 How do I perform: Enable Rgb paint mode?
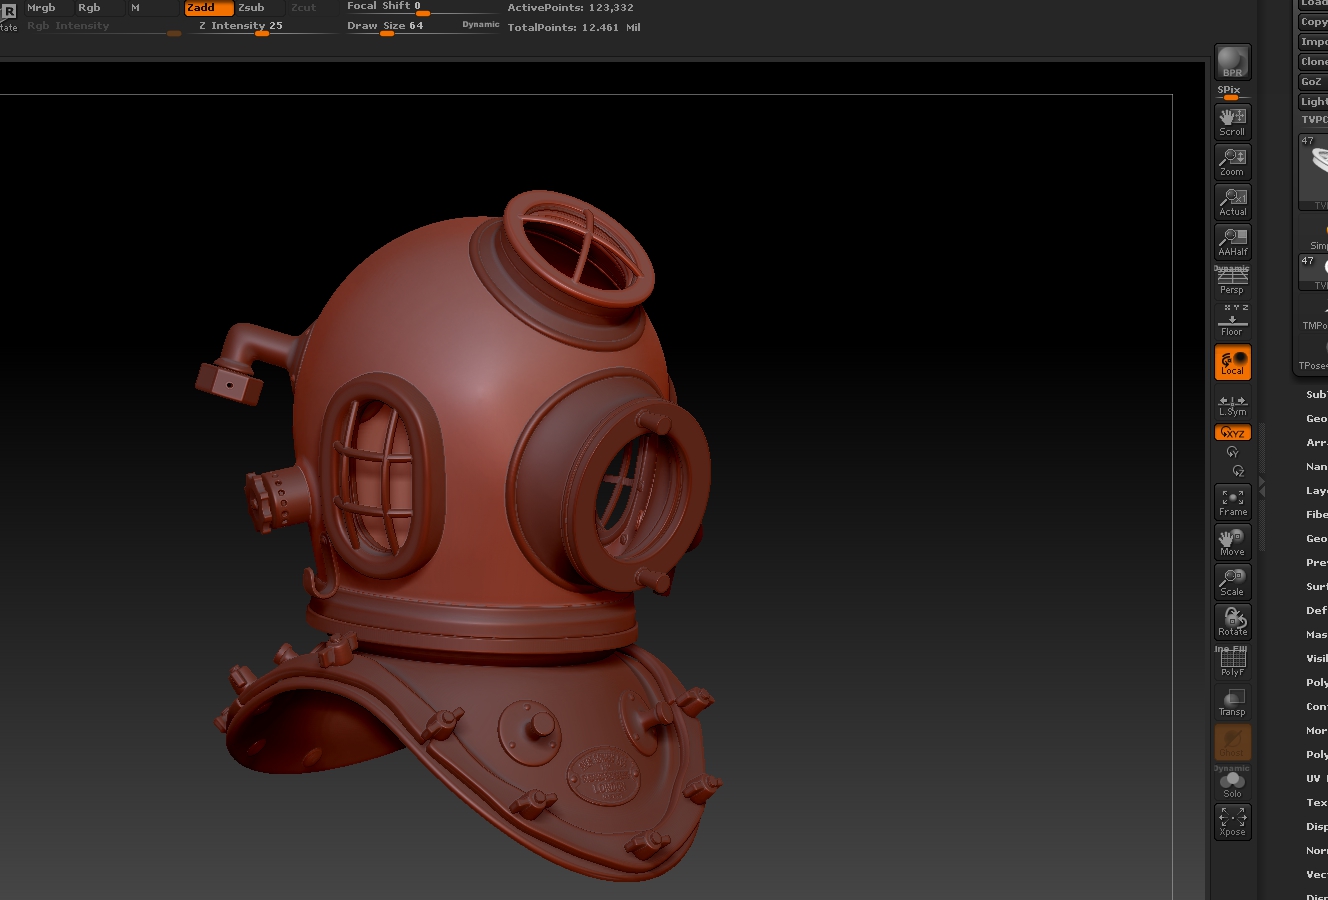coord(98,7)
